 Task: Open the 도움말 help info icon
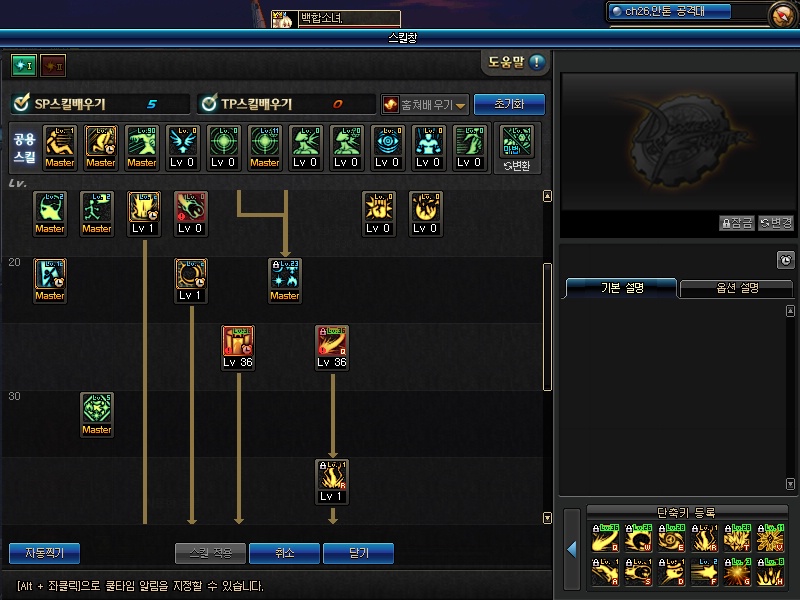tap(537, 62)
